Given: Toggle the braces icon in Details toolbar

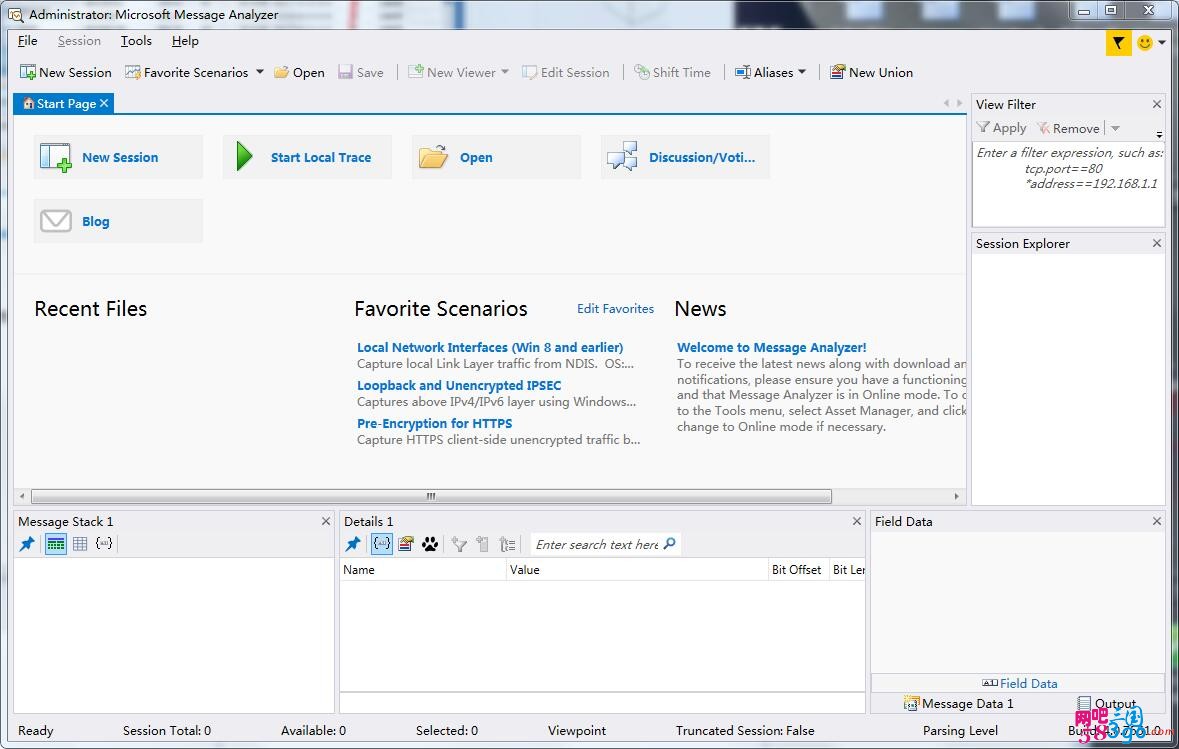Looking at the screenshot, I should [382, 544].
